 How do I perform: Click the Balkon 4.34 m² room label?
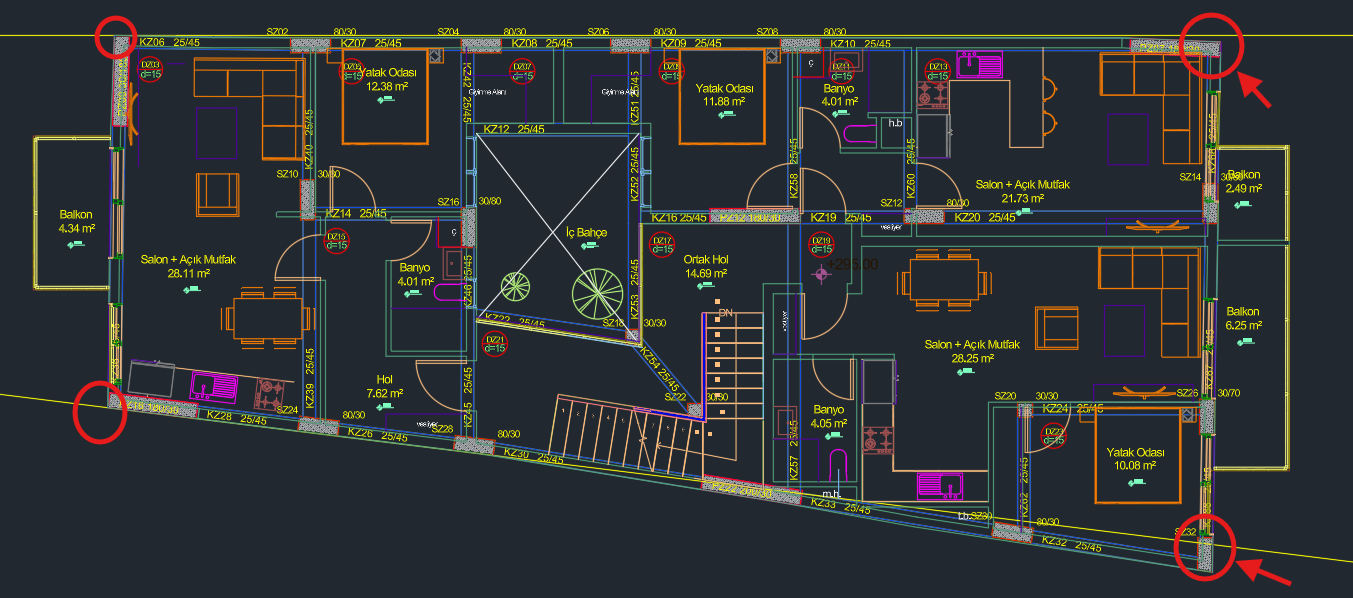click(76, 221)
